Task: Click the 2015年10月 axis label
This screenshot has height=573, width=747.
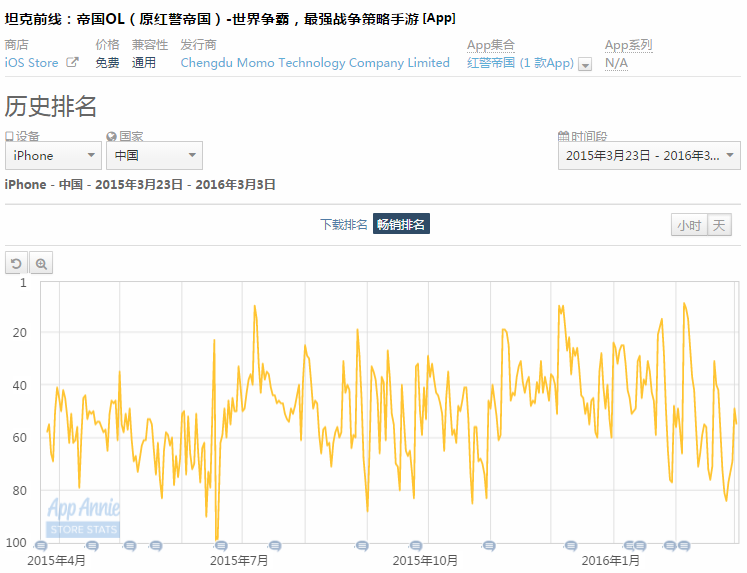Action: 424,561
